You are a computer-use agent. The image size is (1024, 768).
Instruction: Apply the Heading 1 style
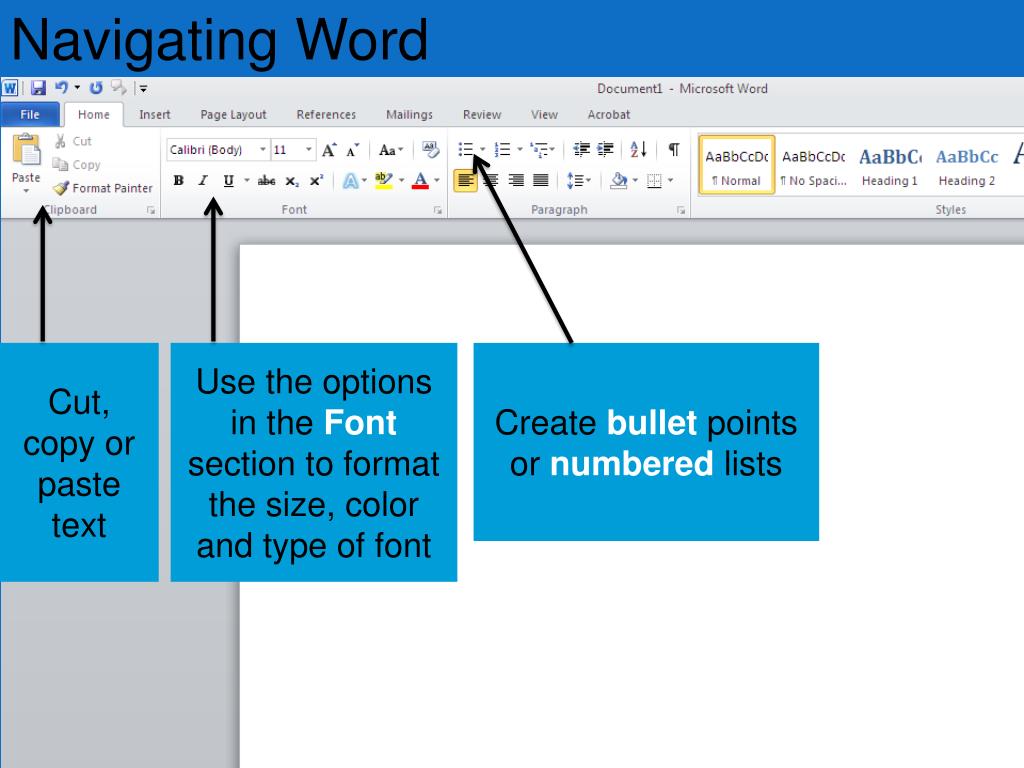click(x=890, y=166)
